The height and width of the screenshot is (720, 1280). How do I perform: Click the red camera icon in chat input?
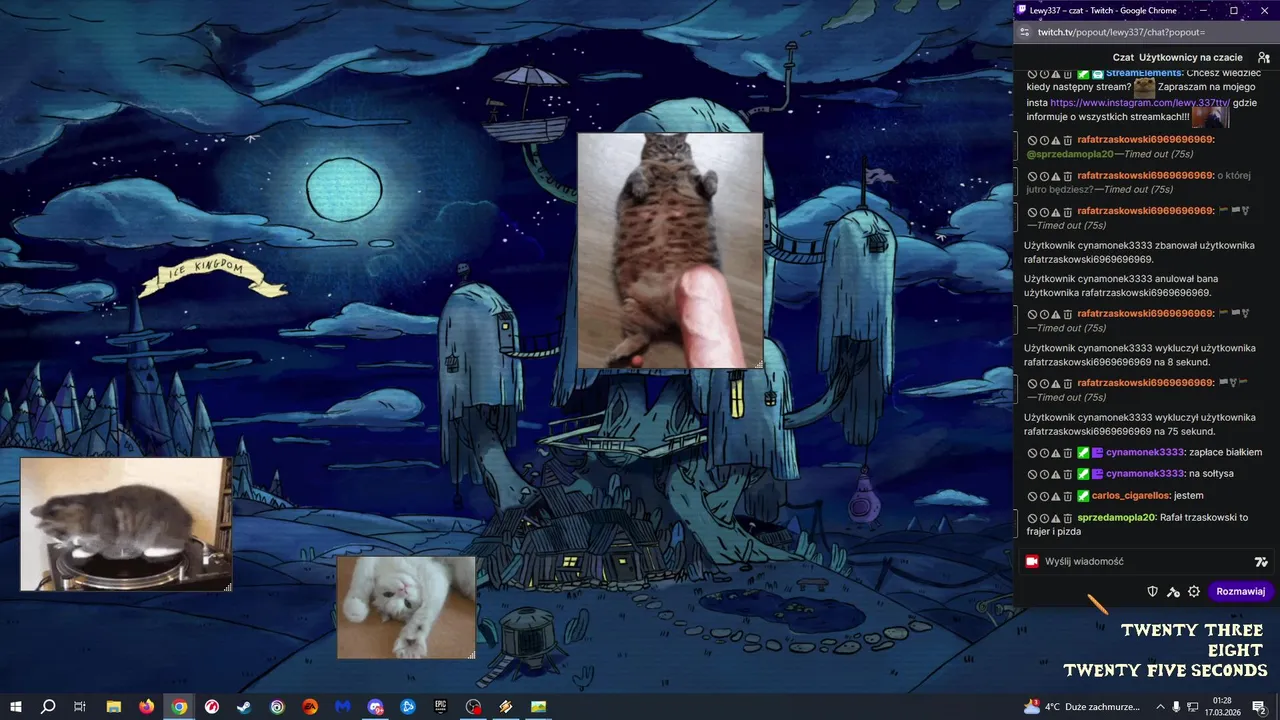[1032, 562]
